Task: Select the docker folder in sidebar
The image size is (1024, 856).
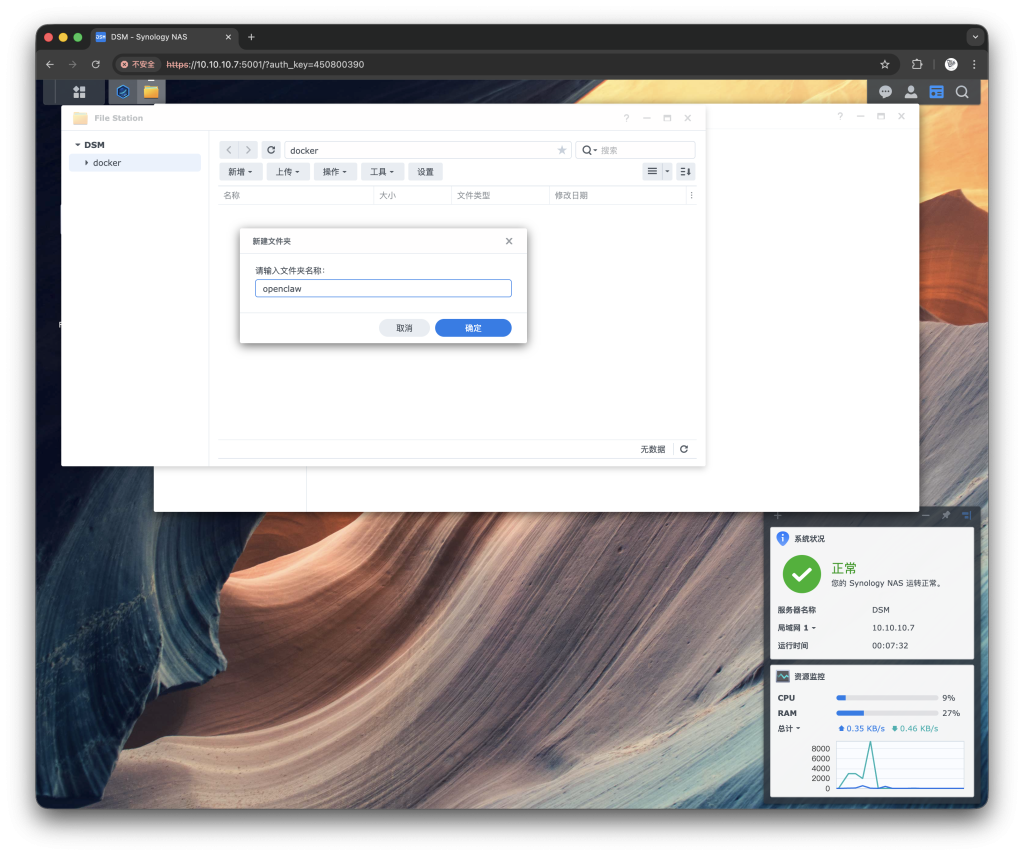Action: [x=107, y=163]
